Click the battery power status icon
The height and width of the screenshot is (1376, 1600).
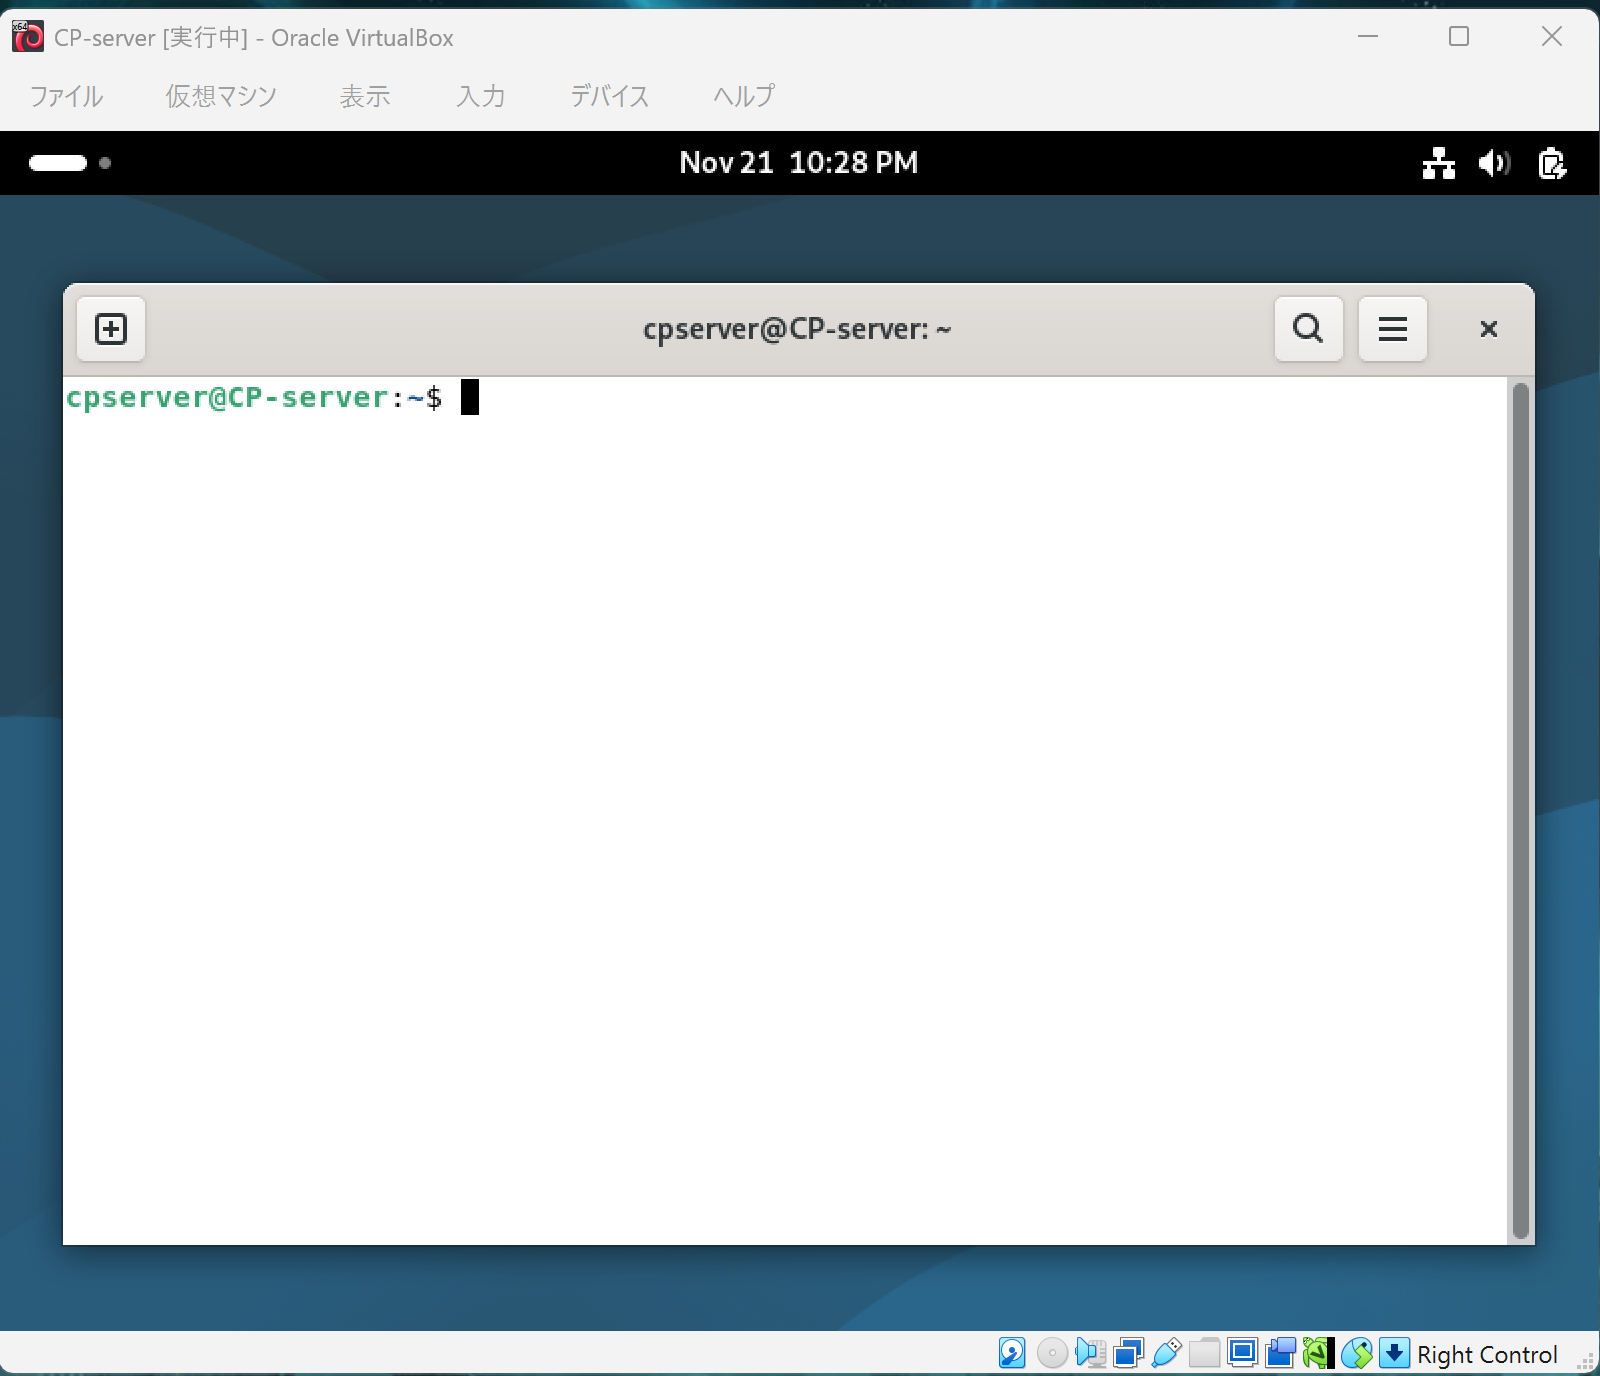tap(1551, 163)
